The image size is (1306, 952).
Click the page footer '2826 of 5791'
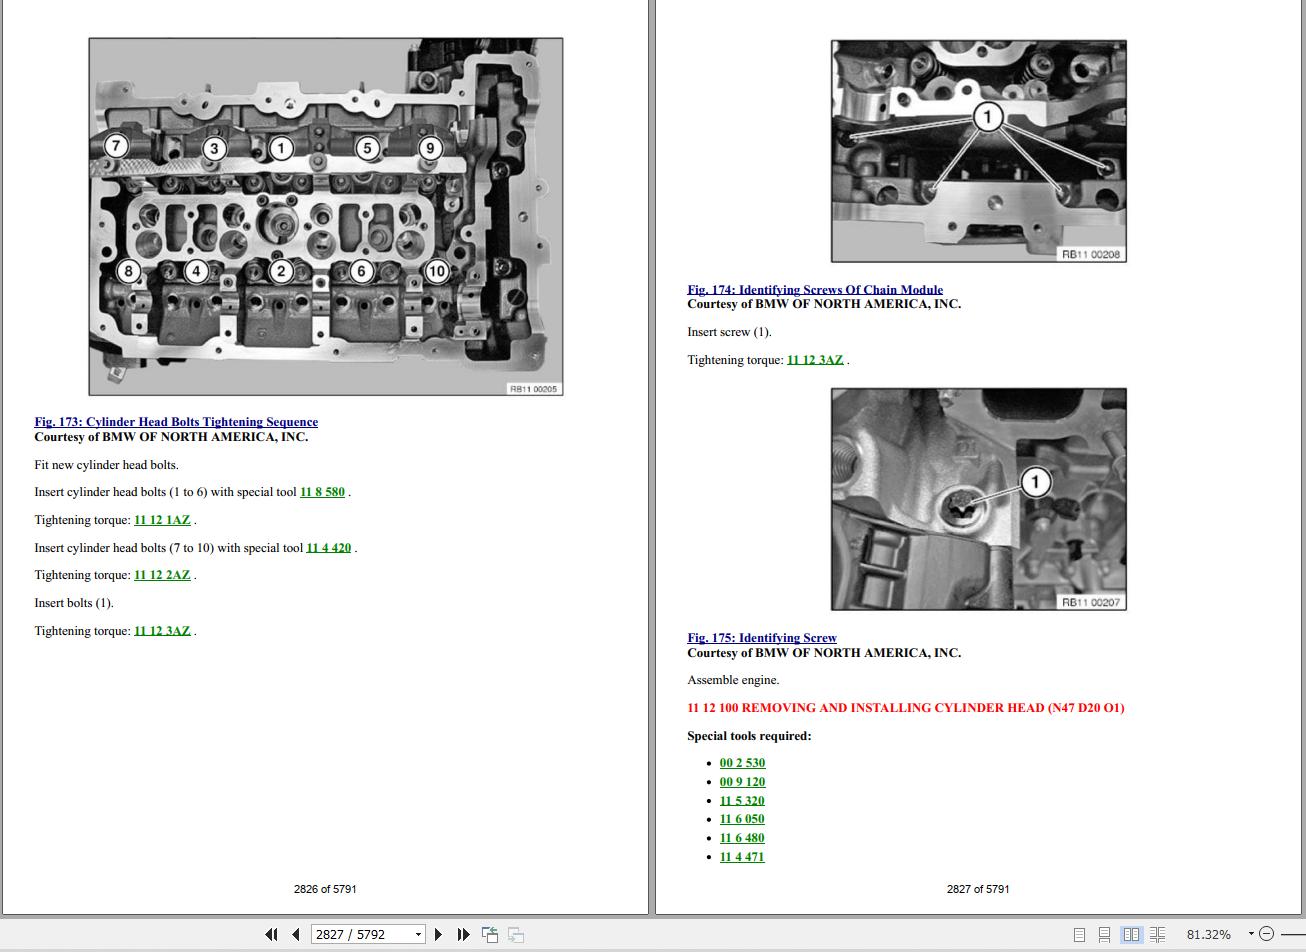(325, 889)
